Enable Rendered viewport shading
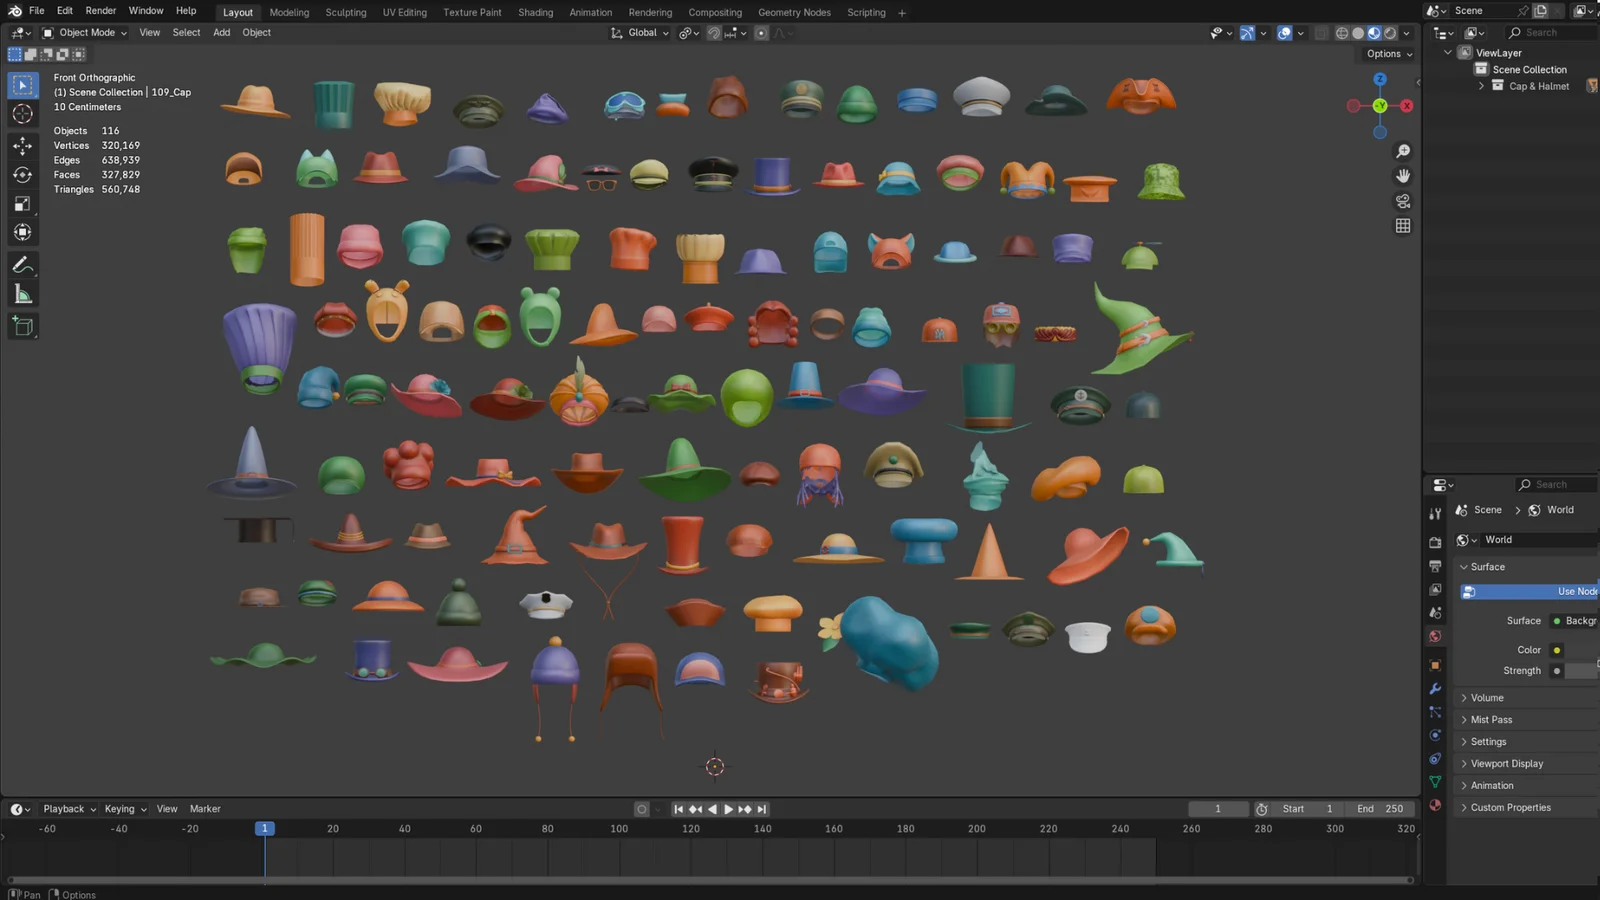The width and height of the screenshot is (1600, 900). pyautogui.click(x=1390, y=32)
